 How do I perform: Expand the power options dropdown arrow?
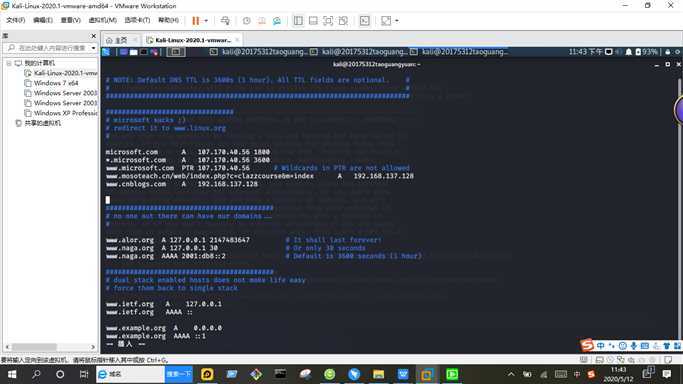click(x=206, y=20)
